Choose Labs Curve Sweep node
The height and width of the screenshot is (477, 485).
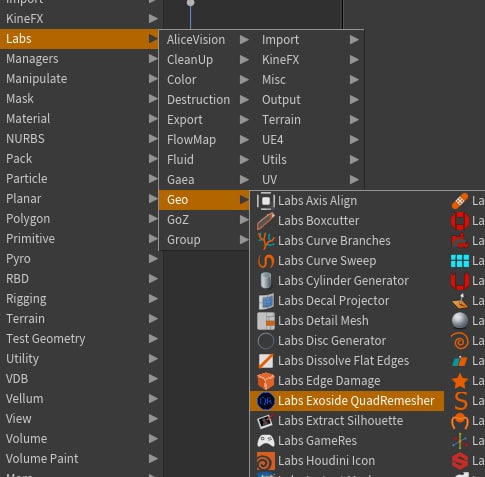pyautogui.click(x=347, y=261)
